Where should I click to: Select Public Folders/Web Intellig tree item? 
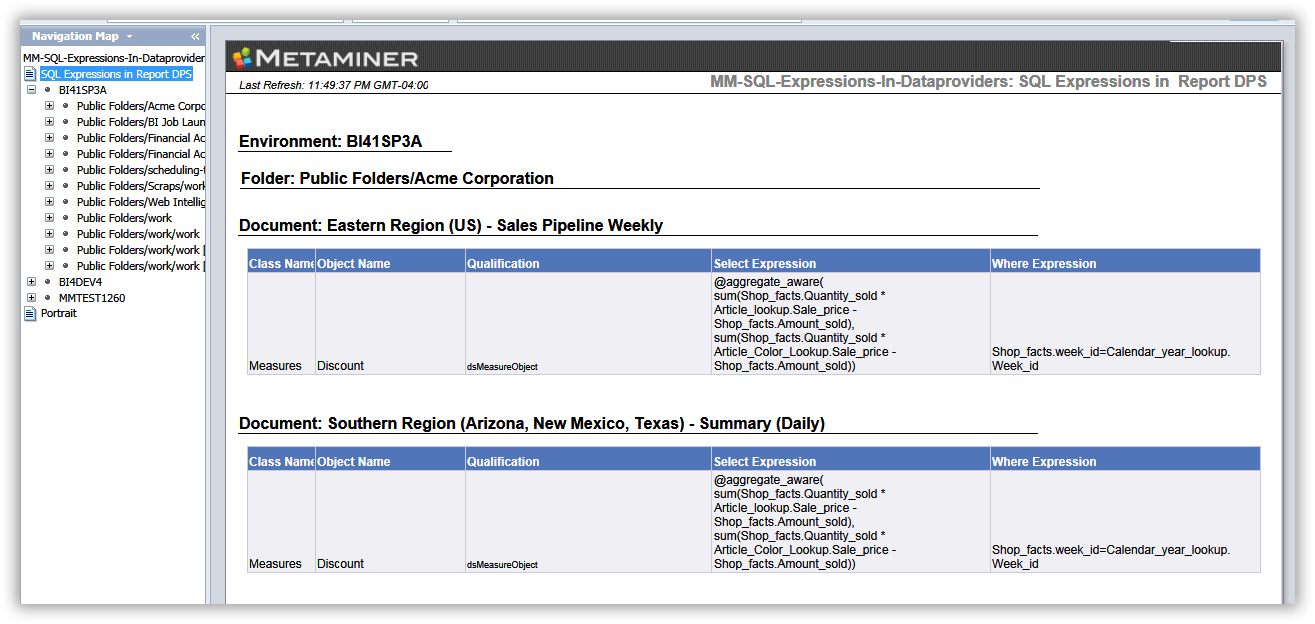pos(141,202)
